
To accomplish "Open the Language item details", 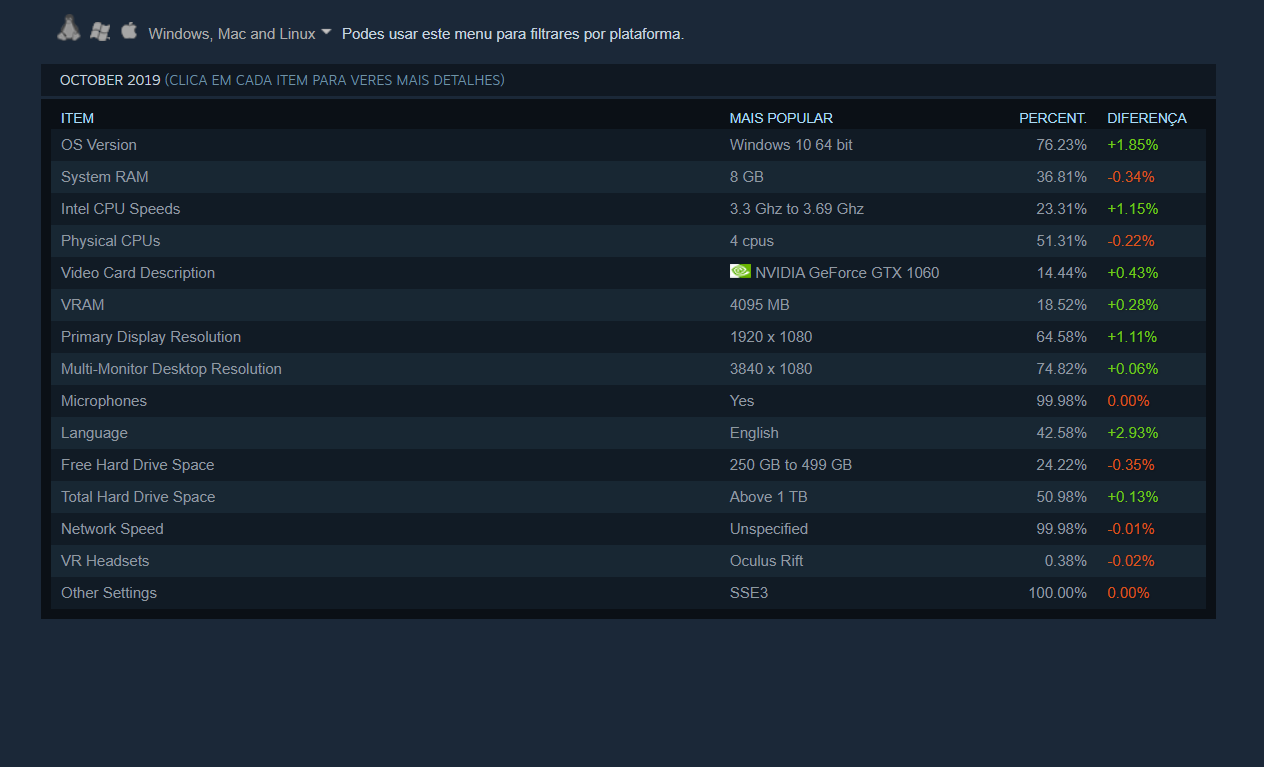I will coord(628,433).
